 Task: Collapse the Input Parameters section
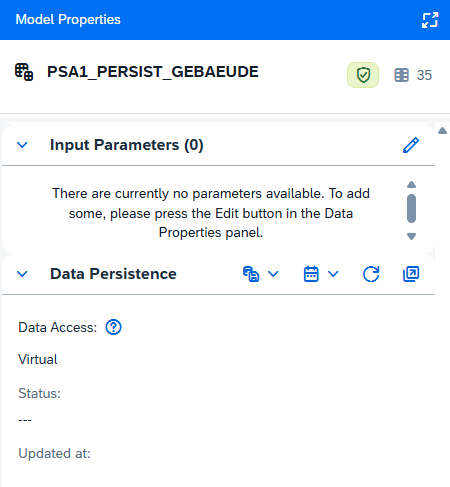click(x=22, y=145)
